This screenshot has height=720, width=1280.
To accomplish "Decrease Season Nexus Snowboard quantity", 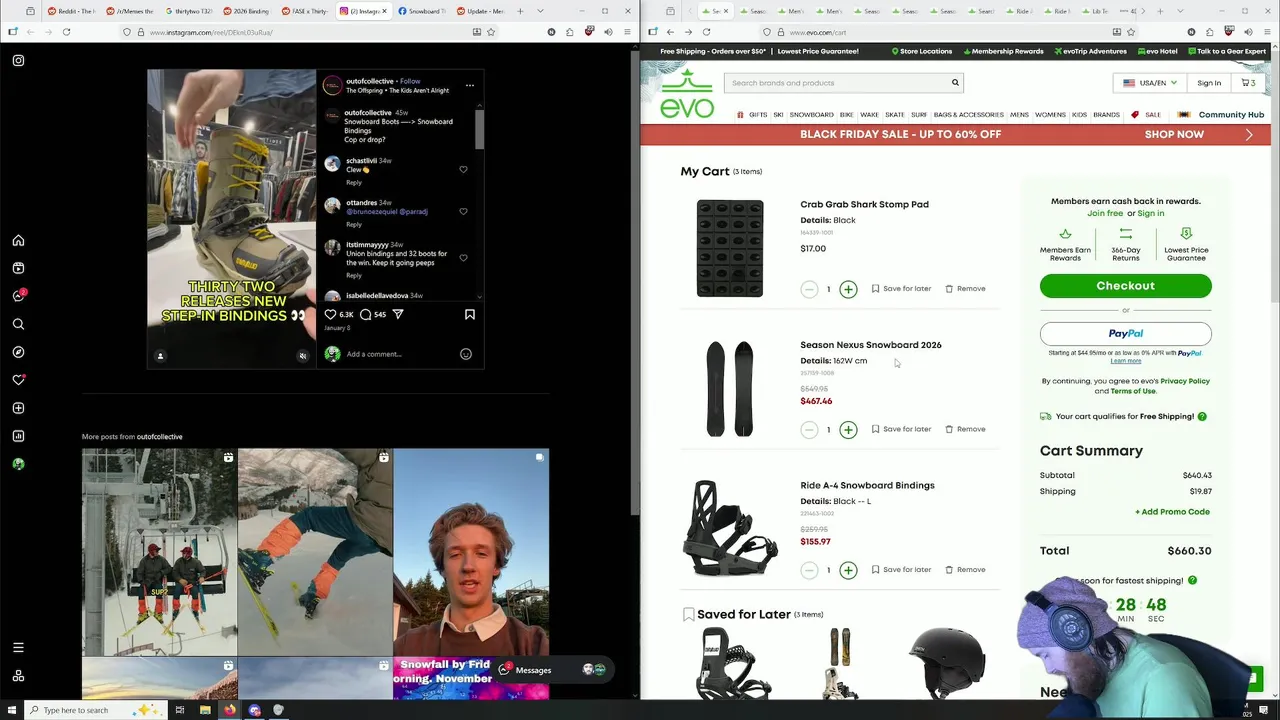I will [x=809, y=430].
